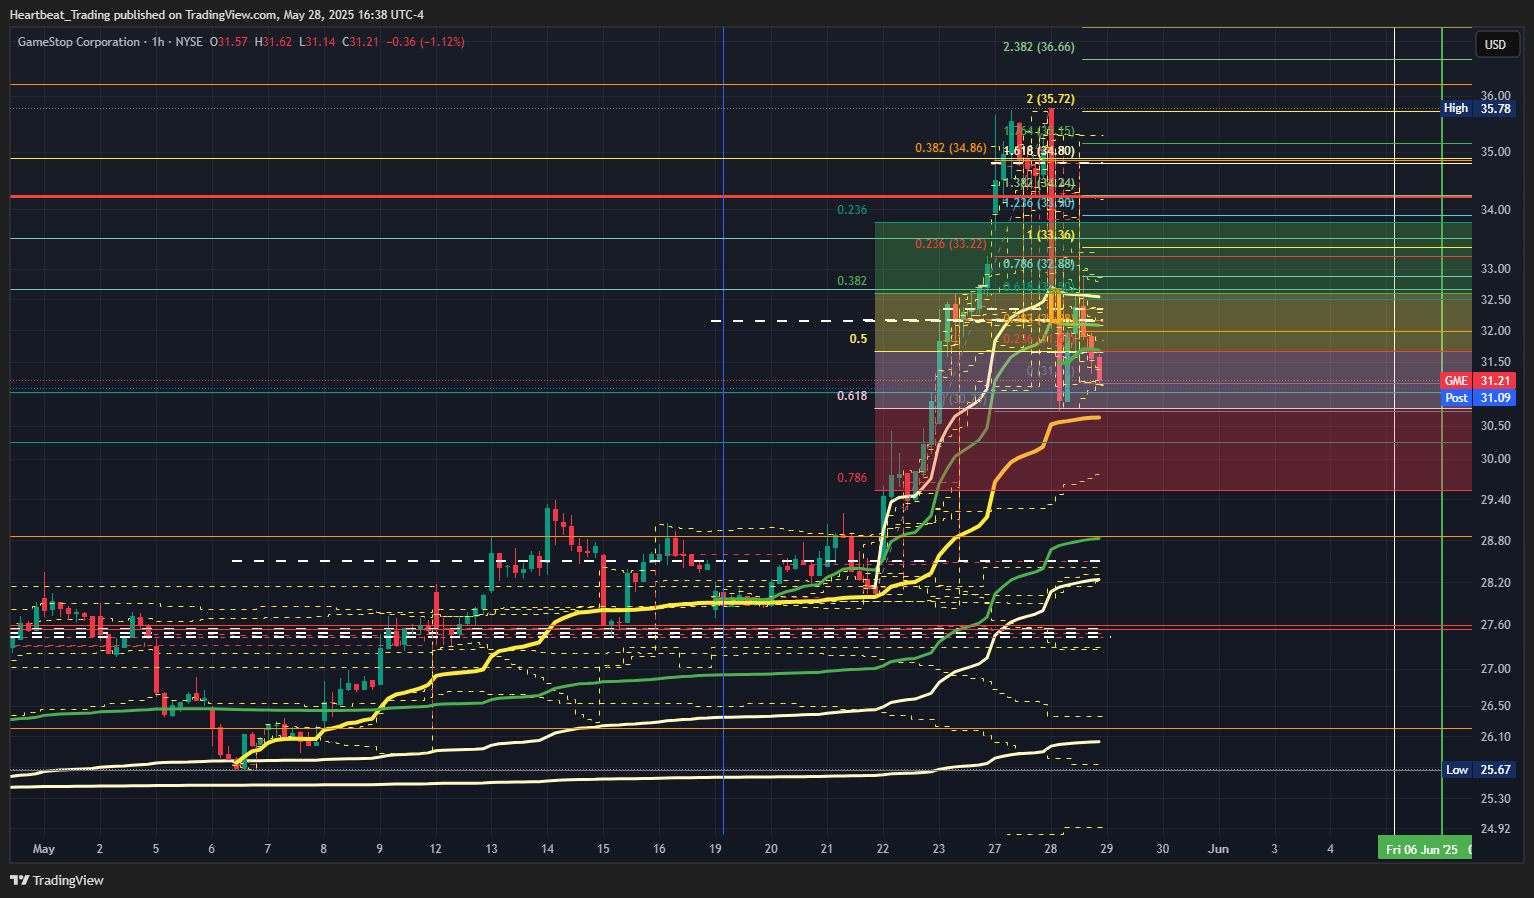Click date 16 on the time axis
Screen dimensions: 1534x898
pos(659,849)
